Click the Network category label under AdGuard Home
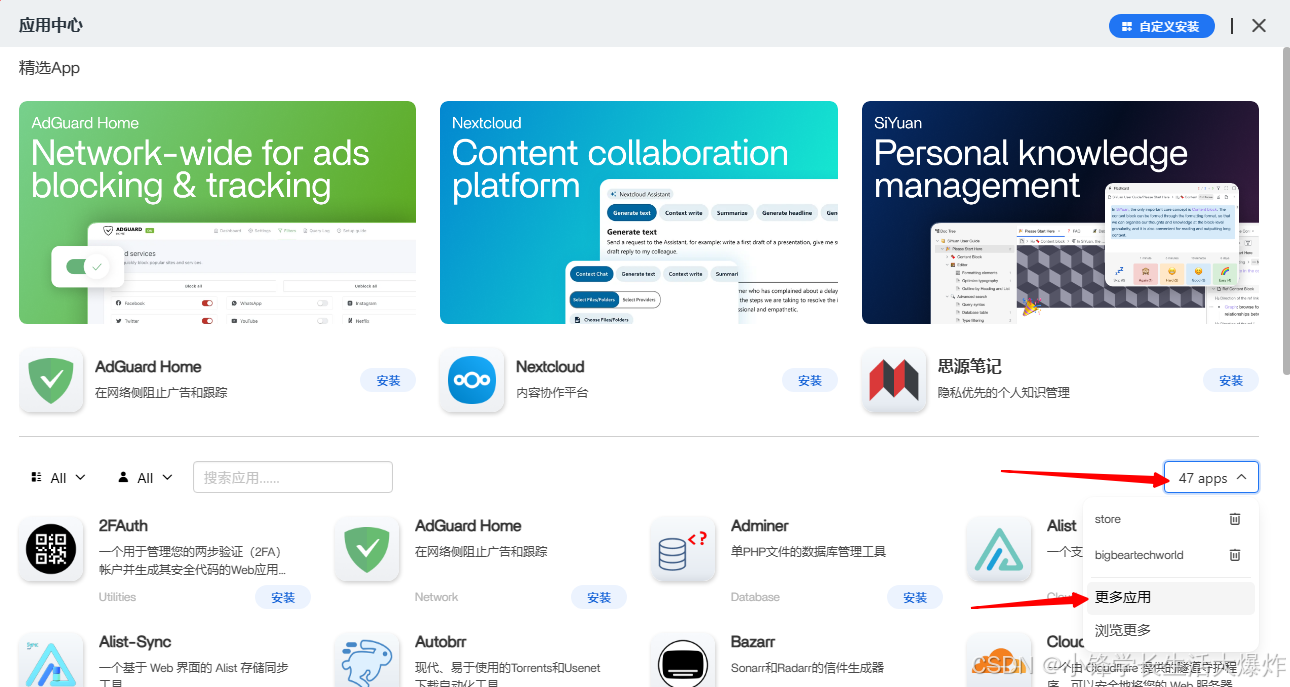 click(437, 597)
